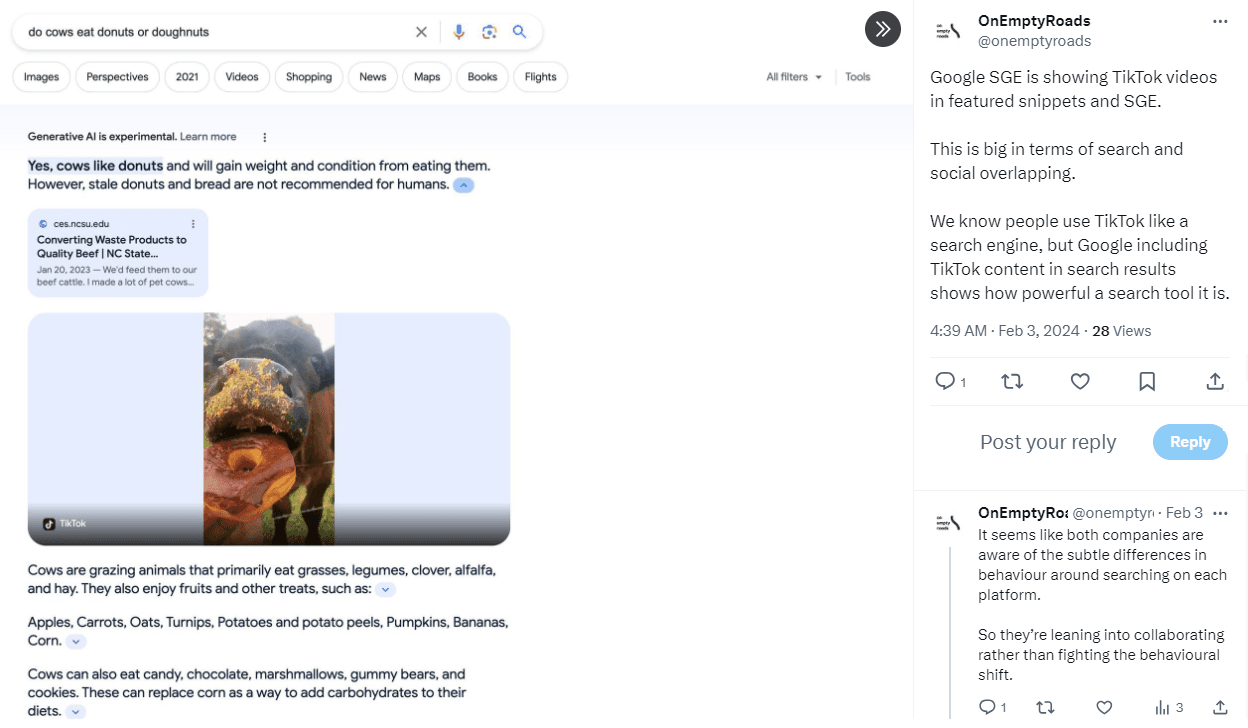Submit search with magnifying glass icon
The width and height of the screenshot is (1248, 728).
click(519, 32)
